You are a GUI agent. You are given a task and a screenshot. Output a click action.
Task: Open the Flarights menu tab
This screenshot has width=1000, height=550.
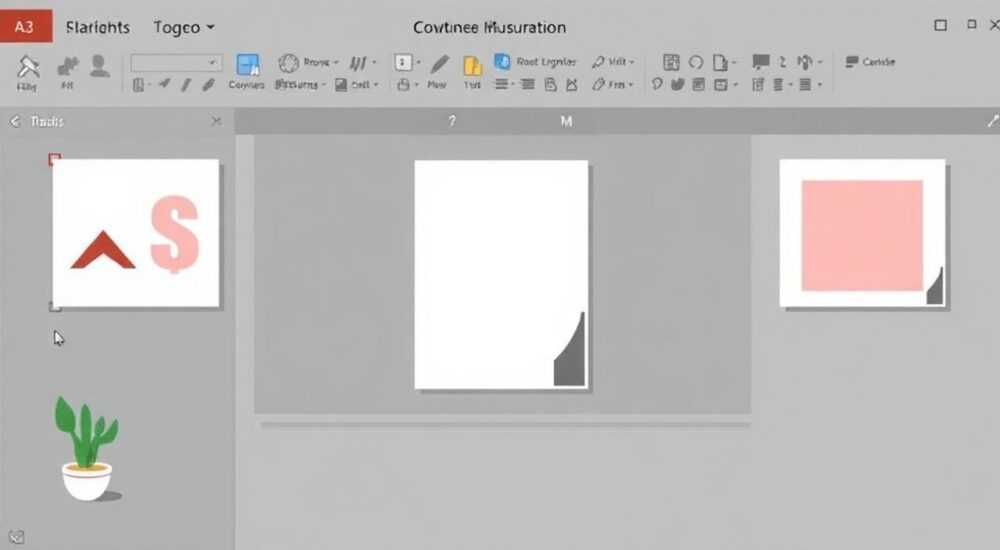click(98, 27)
